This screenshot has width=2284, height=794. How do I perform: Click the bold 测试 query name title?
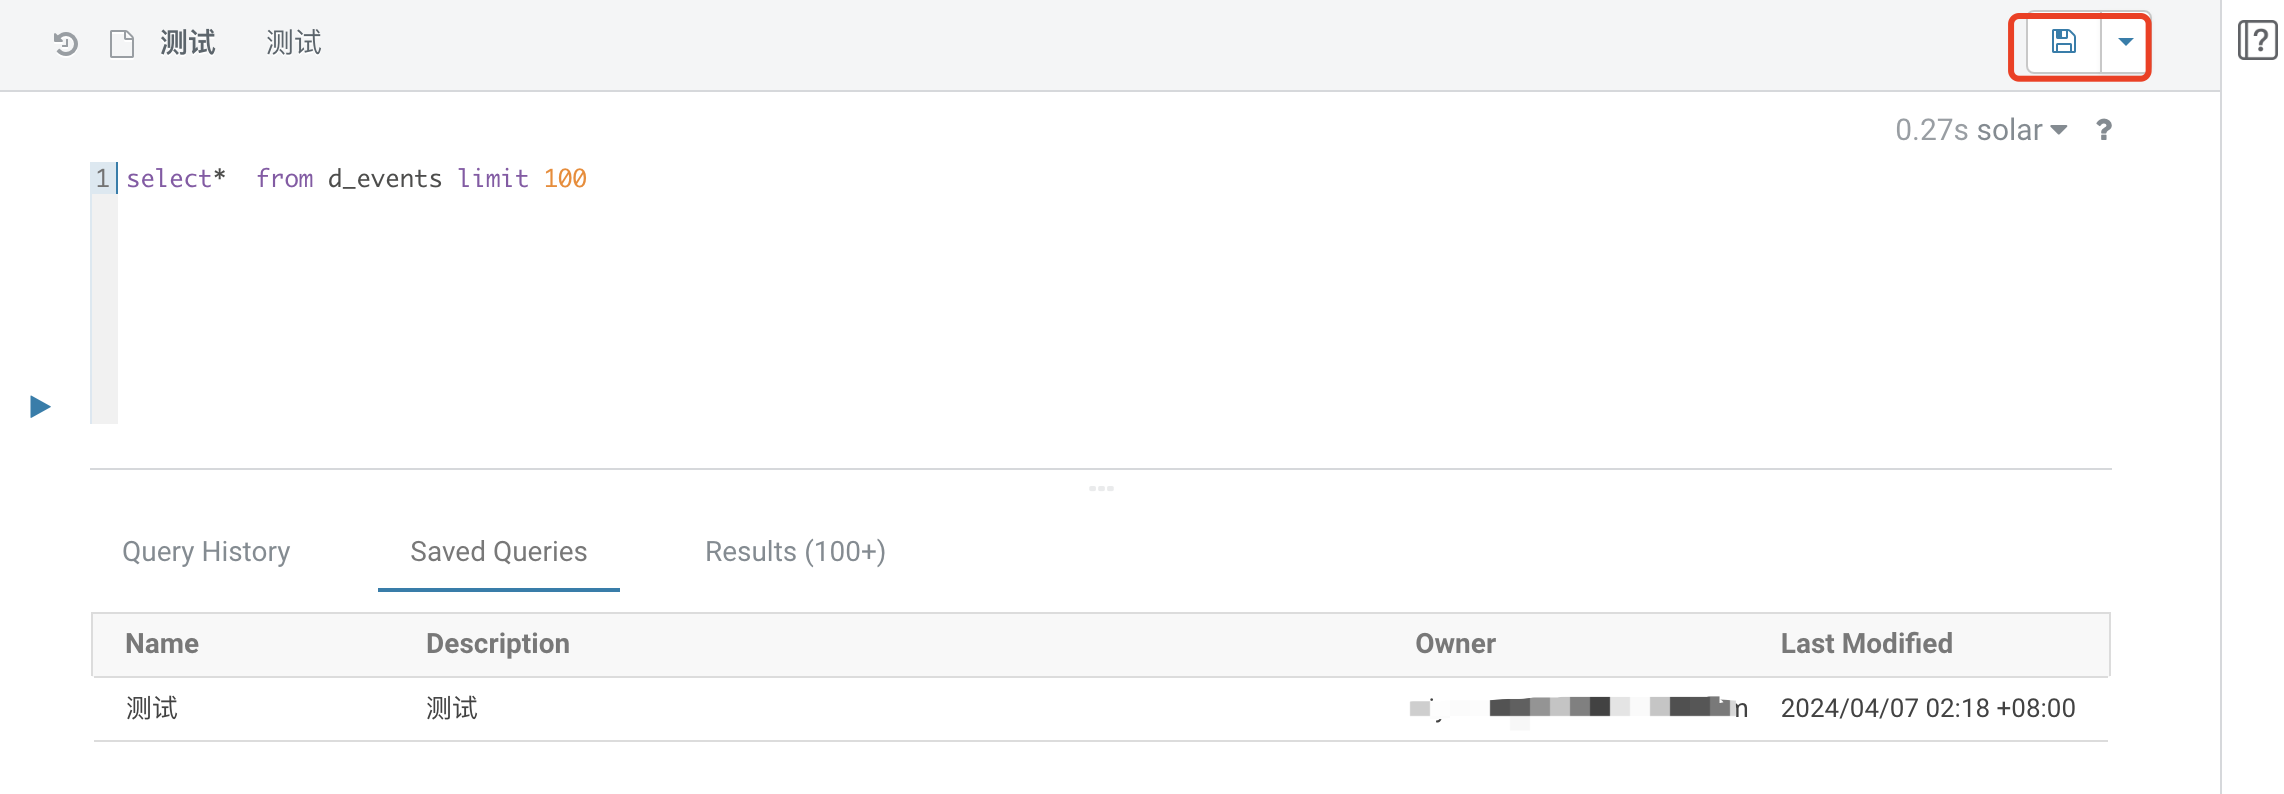click(x=188, y=43)
